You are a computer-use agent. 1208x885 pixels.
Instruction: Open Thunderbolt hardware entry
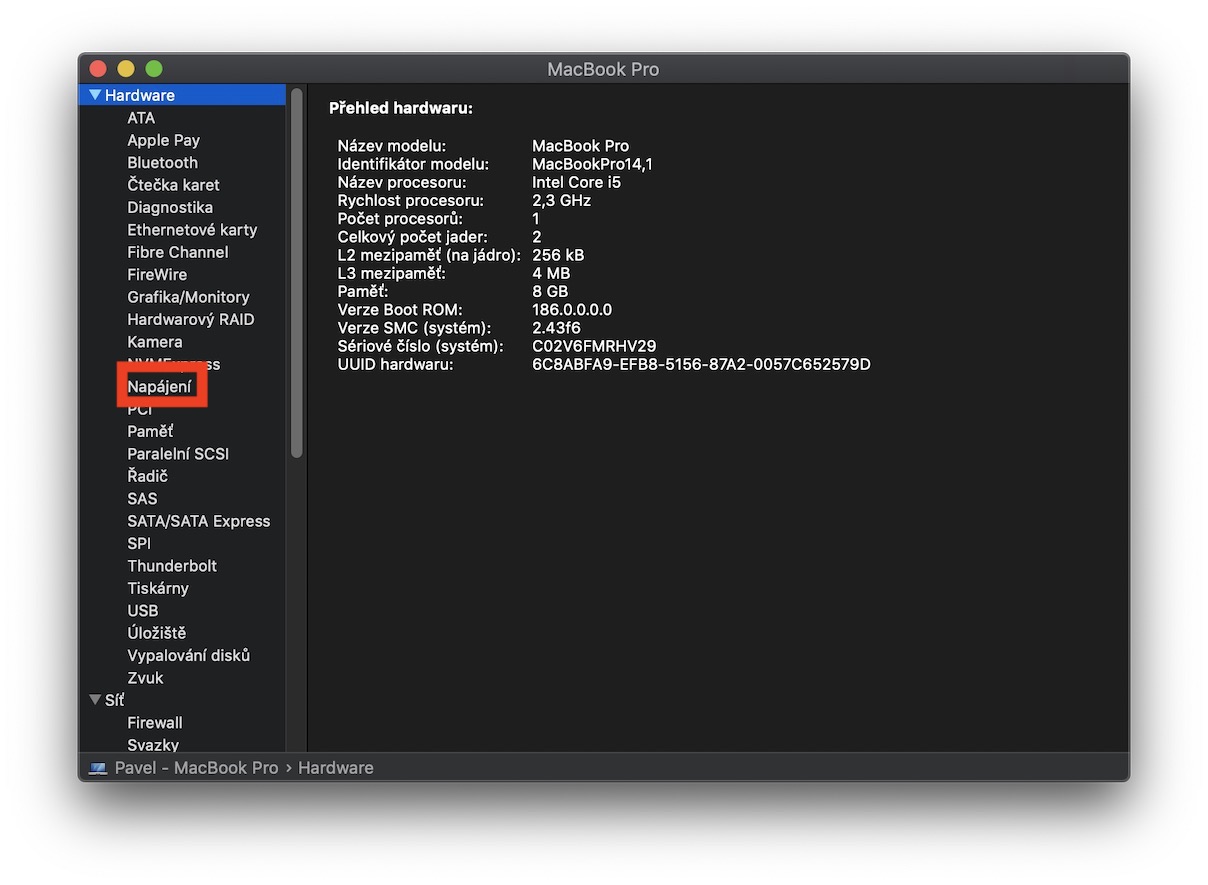(172, 566)
